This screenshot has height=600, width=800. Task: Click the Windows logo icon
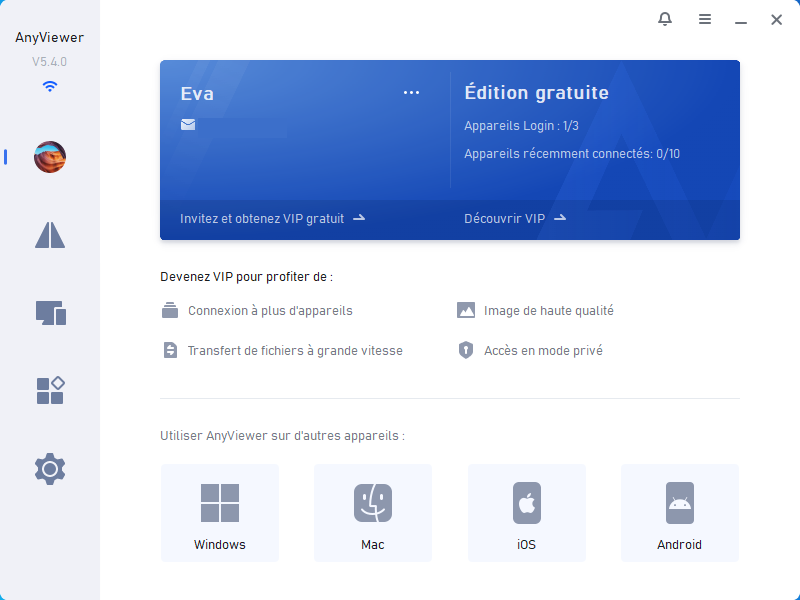220,503
